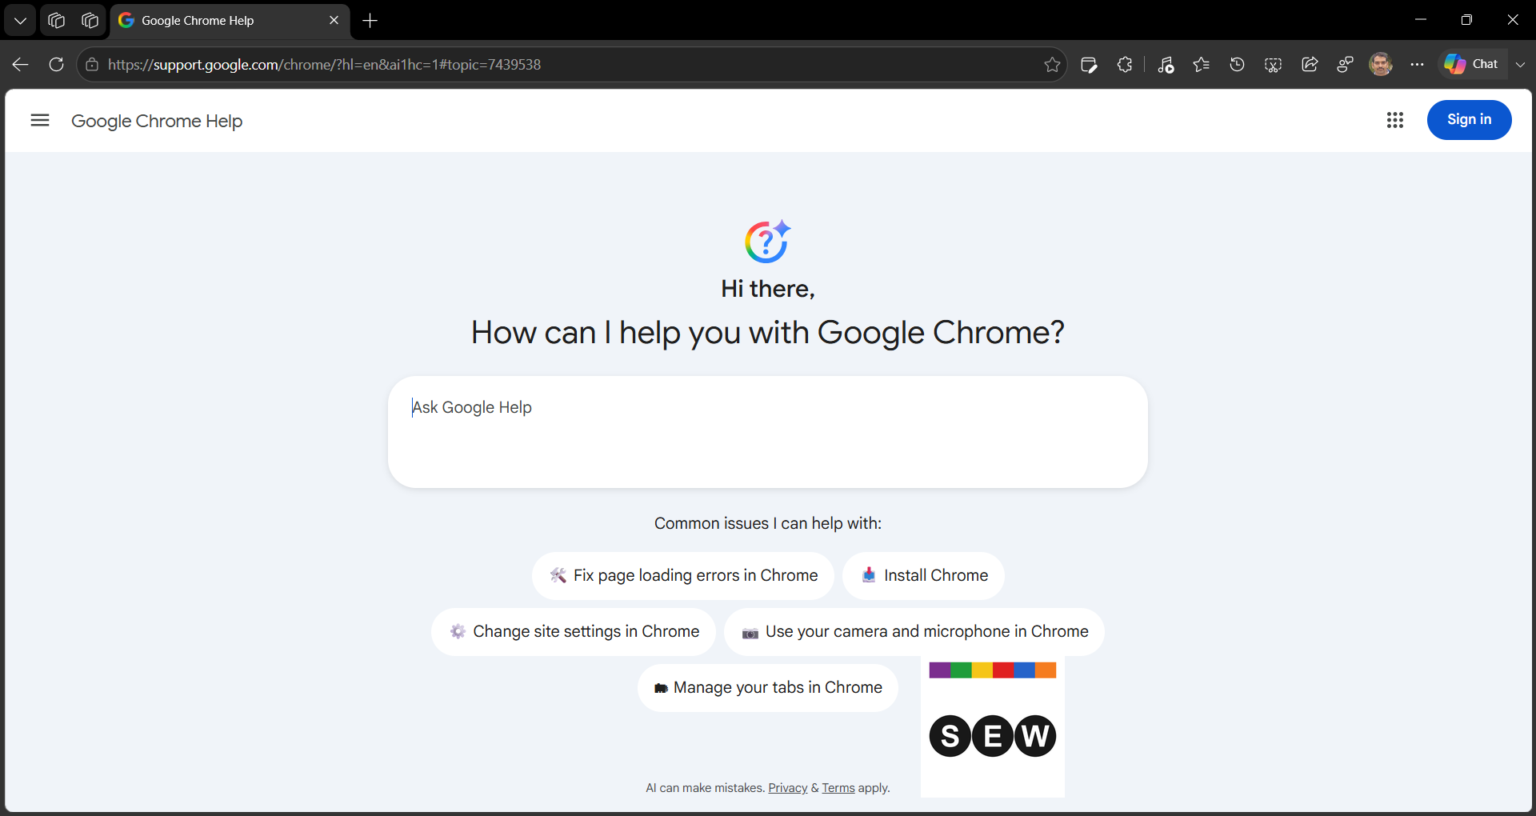
Task: Pick Change site settings in Chrome
Action: (x=573, y=632)
